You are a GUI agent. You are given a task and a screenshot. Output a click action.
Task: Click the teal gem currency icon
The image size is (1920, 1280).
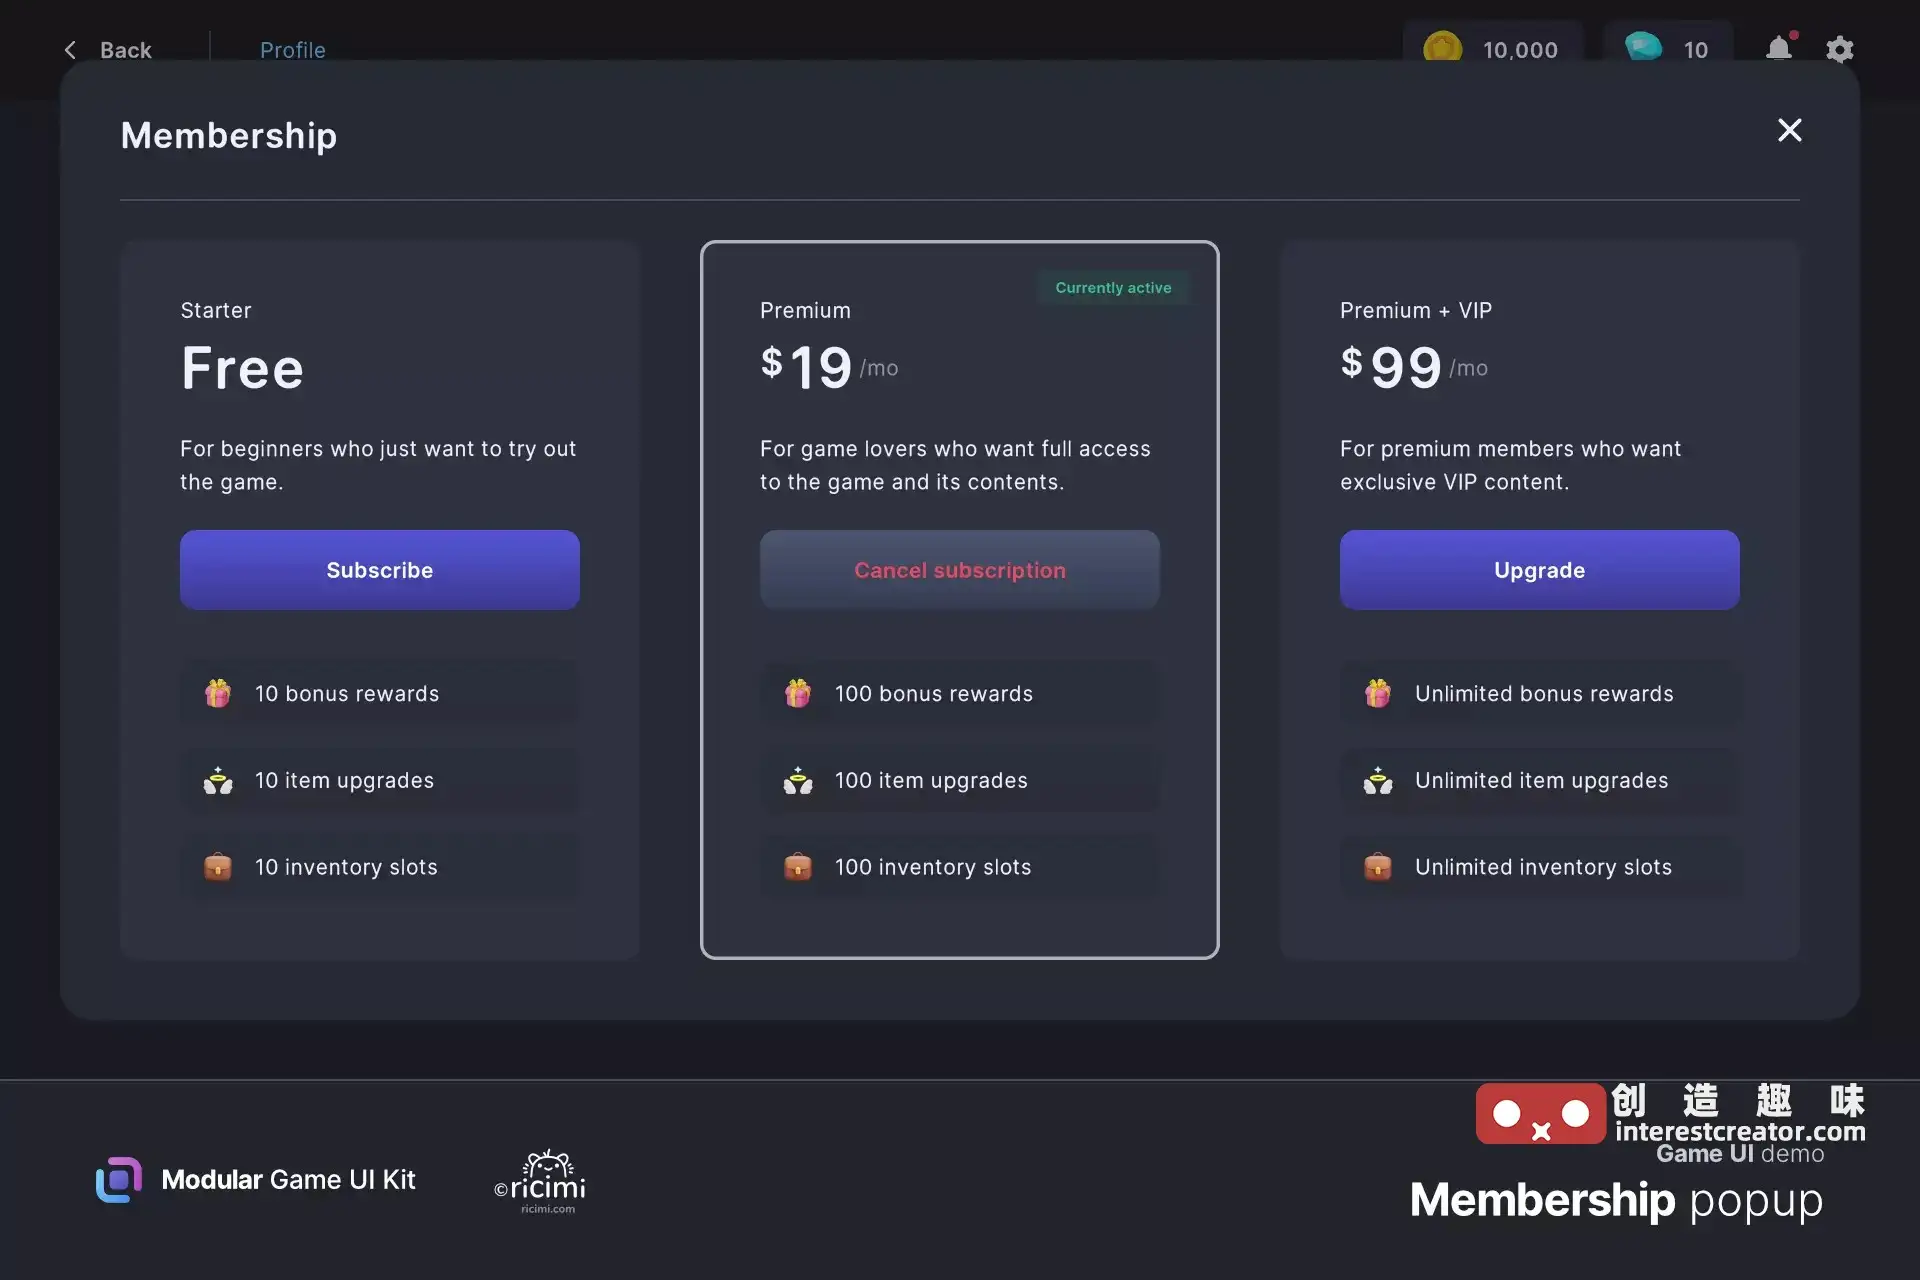(x=1643, y=47)
